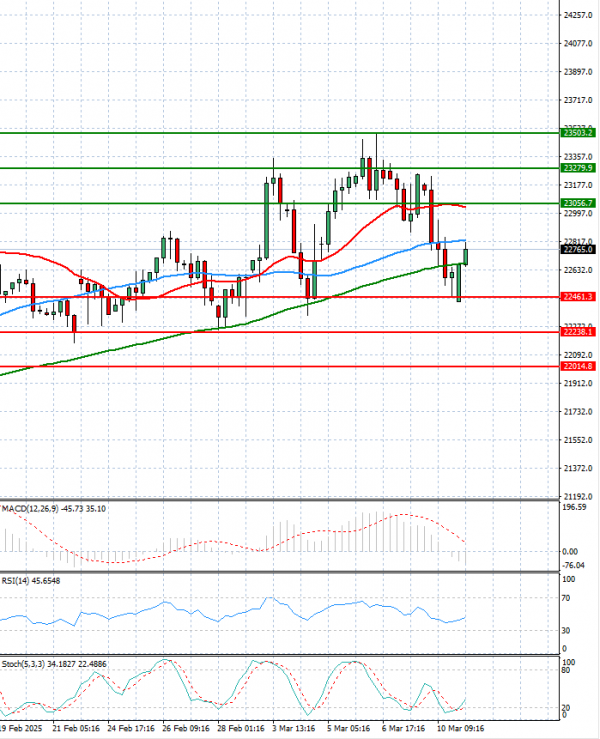This screenshot has width=600, height=739.
Task: Click the 24257.0 price scale value
Action: click(578, 15)
